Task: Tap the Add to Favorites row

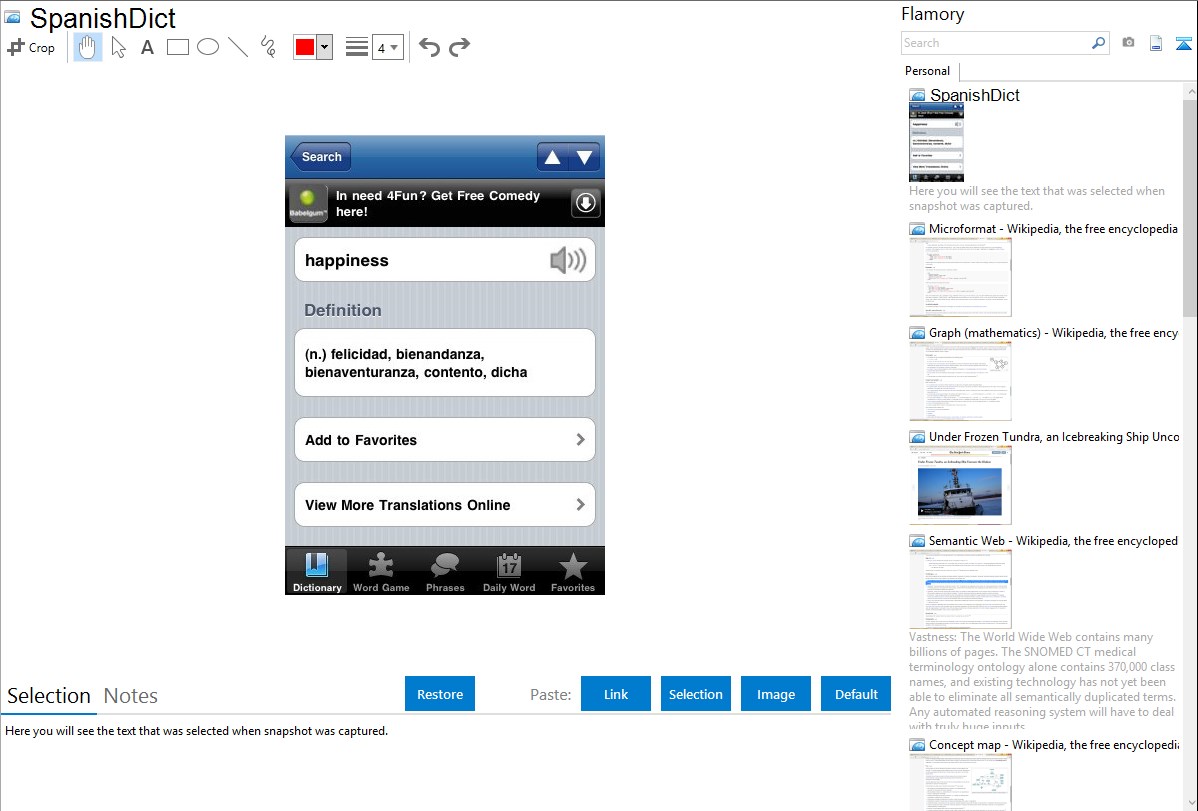Action: [445, 440]
